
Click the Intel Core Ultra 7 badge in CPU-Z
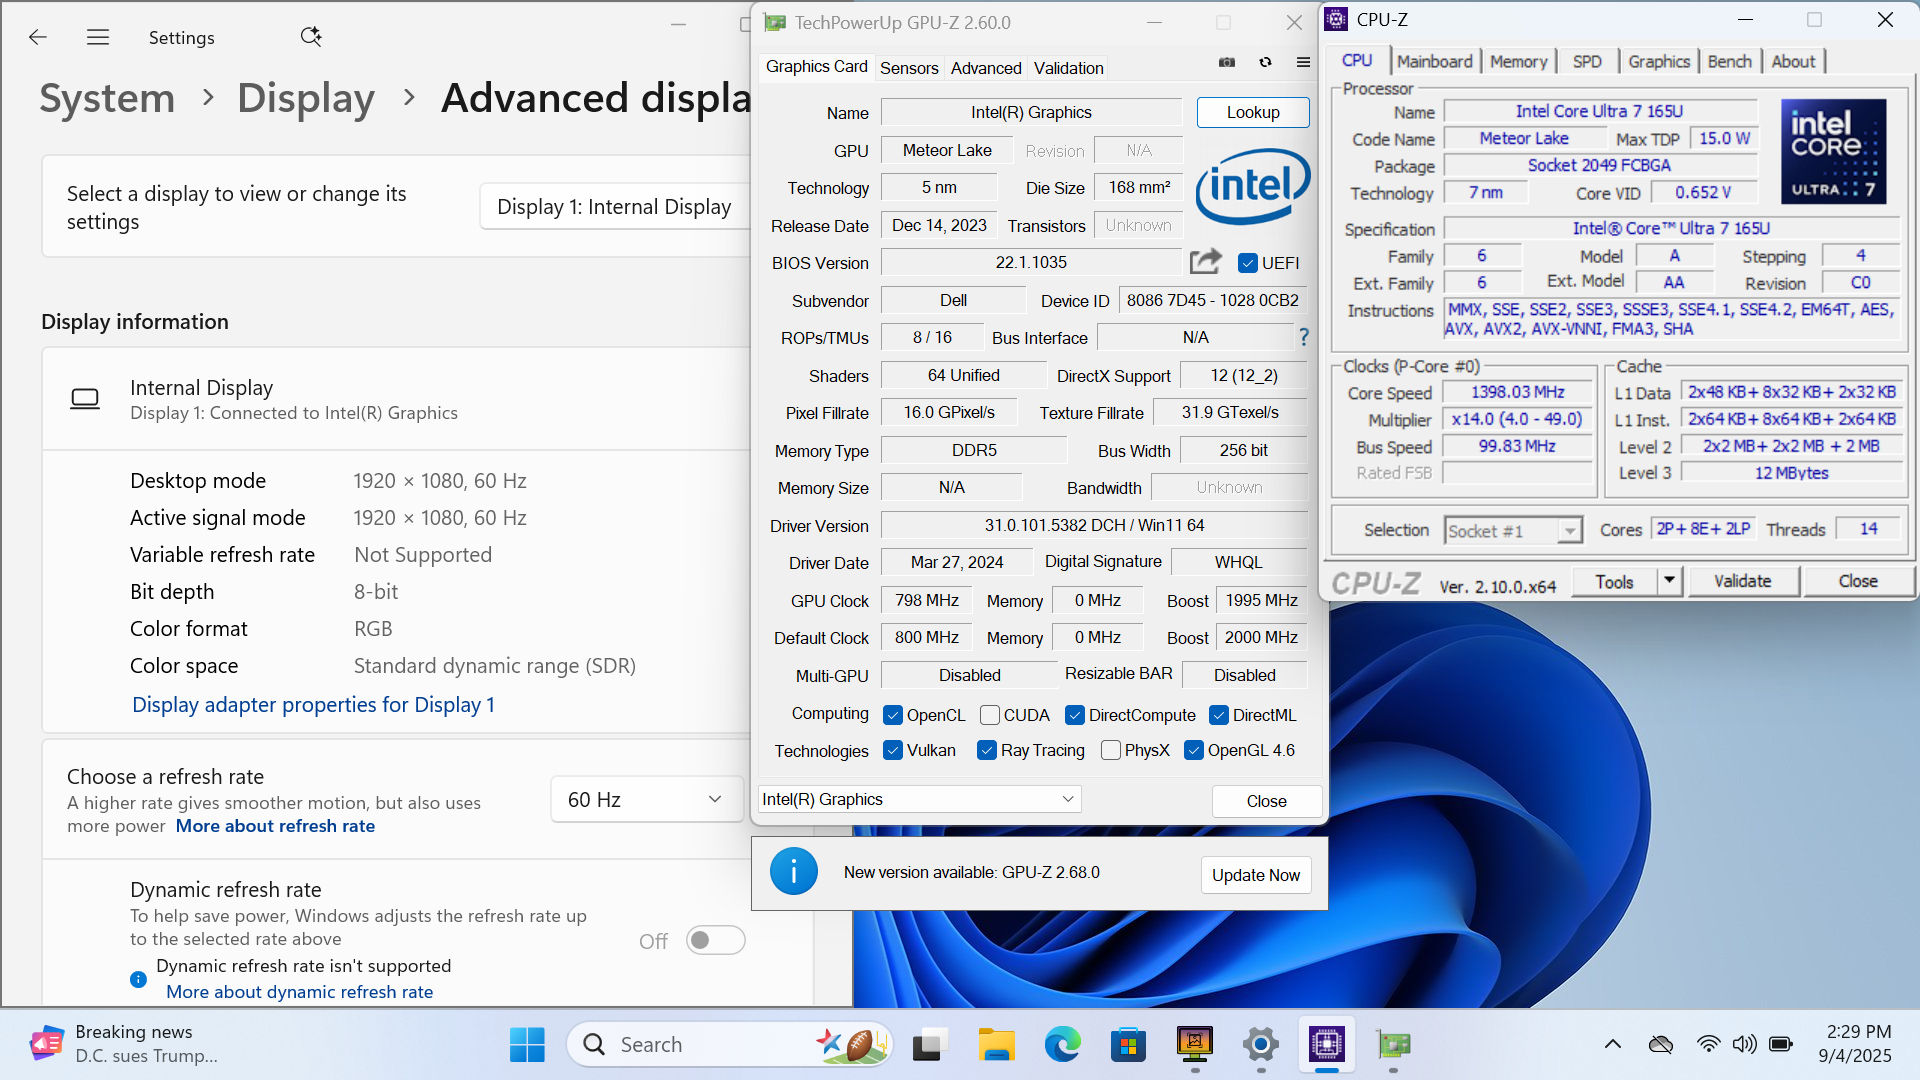1833,151
